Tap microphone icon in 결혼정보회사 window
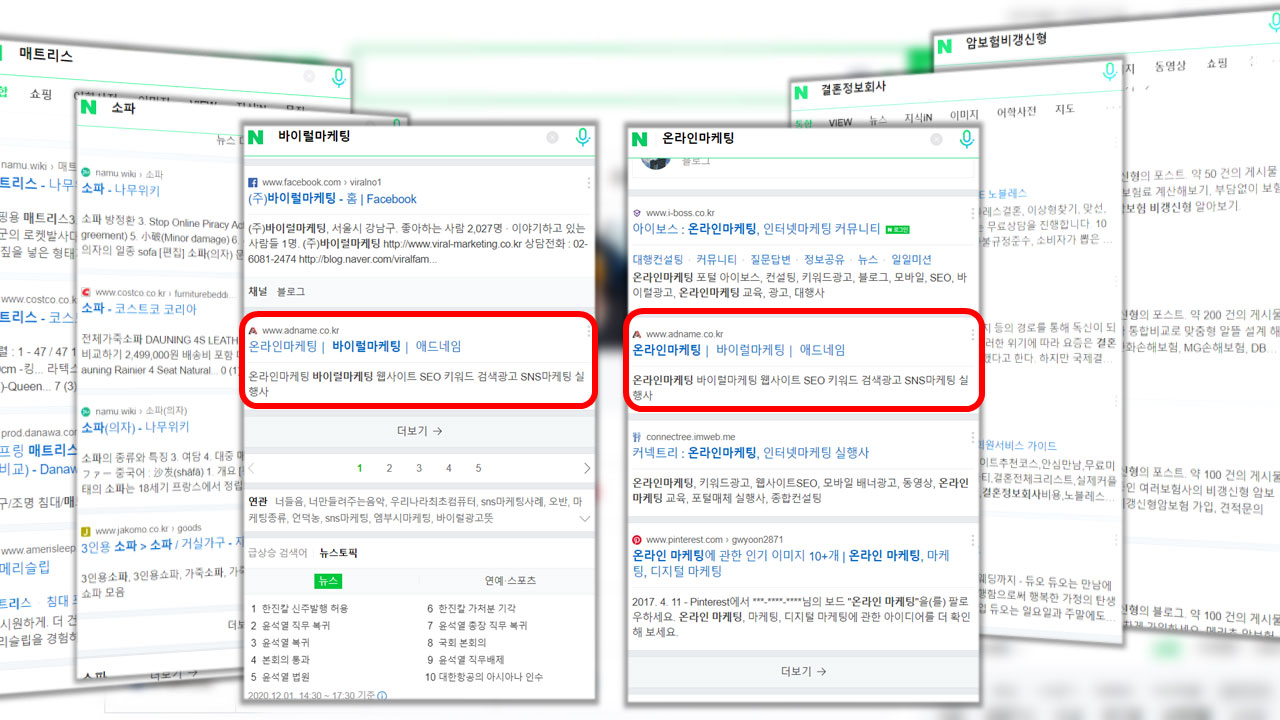This screenshot has height=720, width=1280. click(x=1109, y=71)
